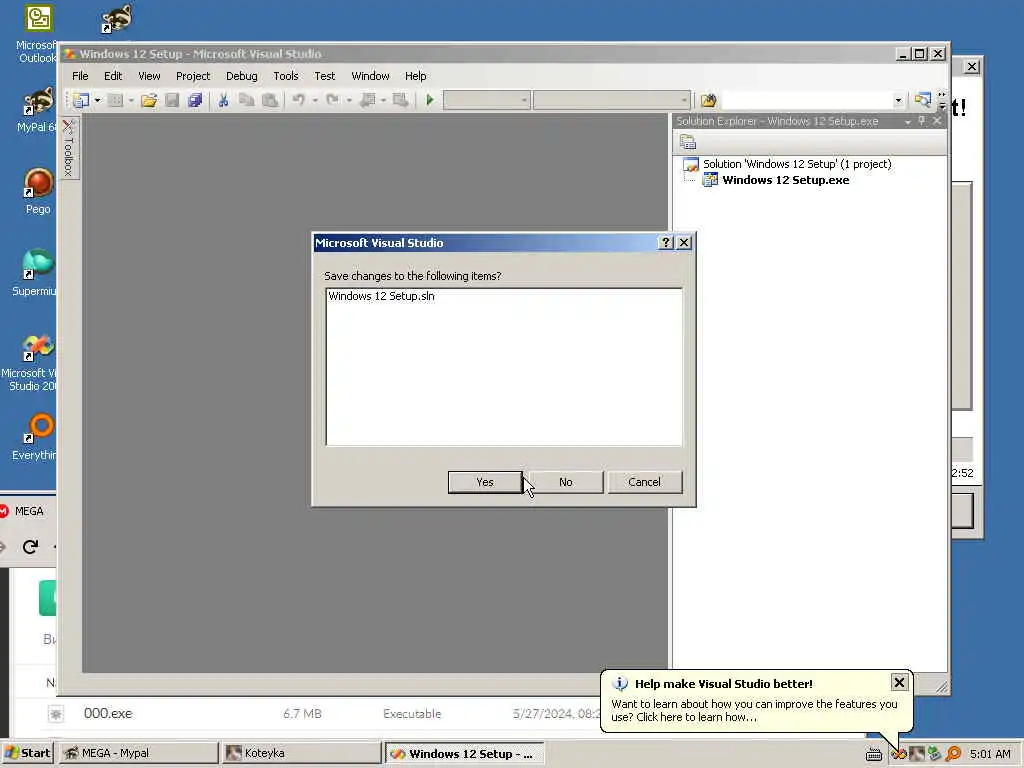Switch to Koteyka taskbar button
Viewport: 1024px width, 768px height.
300,753
